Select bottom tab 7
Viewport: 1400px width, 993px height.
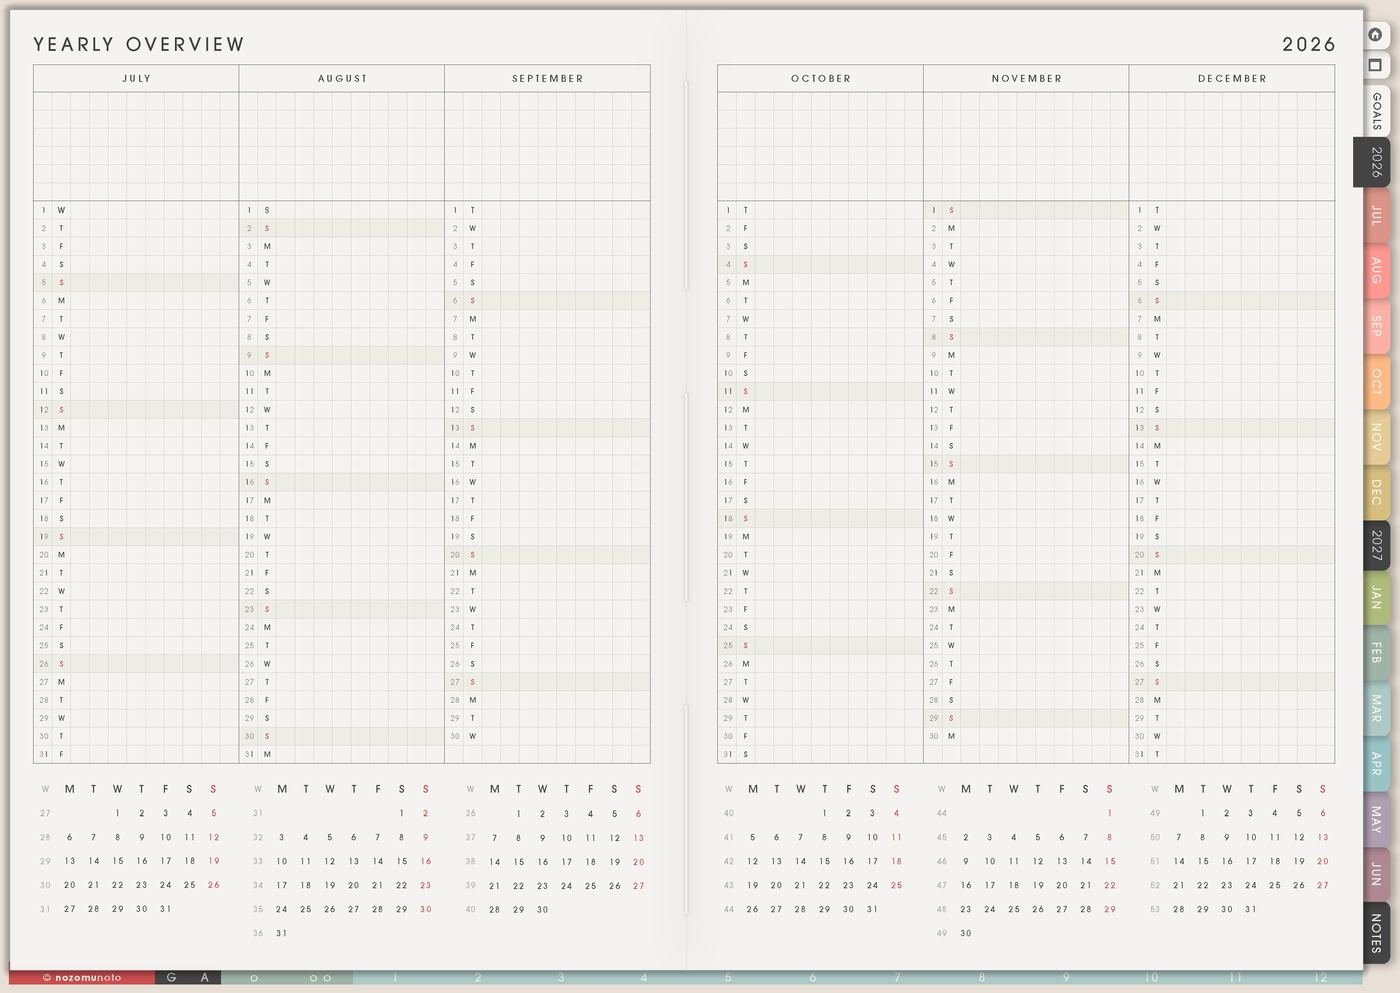click(x=897, y=977)
